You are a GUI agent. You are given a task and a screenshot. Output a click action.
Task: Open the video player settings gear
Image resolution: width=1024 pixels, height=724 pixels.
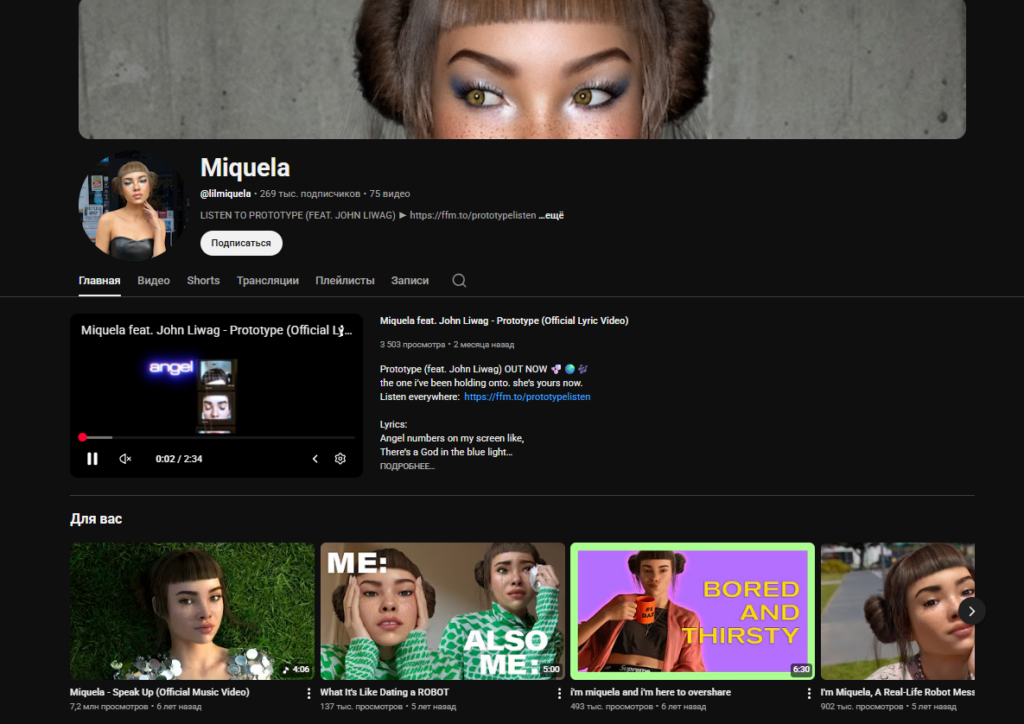click(340, 459)
